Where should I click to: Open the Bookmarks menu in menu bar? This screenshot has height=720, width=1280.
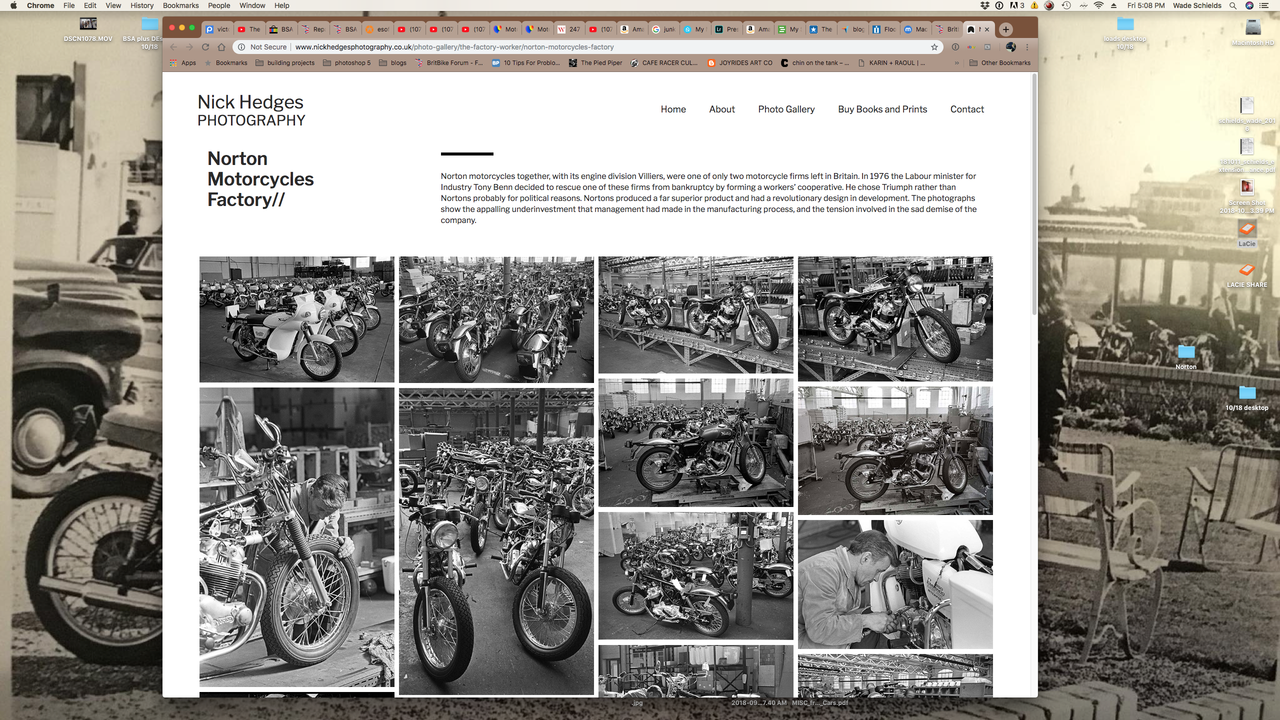(x=181, y=5)
